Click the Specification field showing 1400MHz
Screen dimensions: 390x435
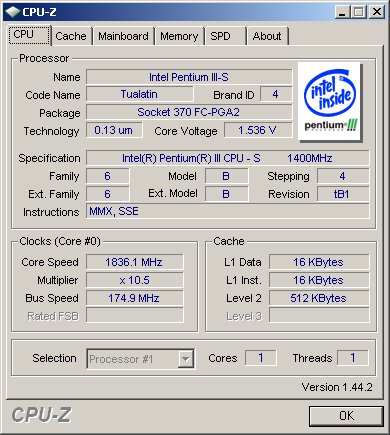(x=228, y=158)
